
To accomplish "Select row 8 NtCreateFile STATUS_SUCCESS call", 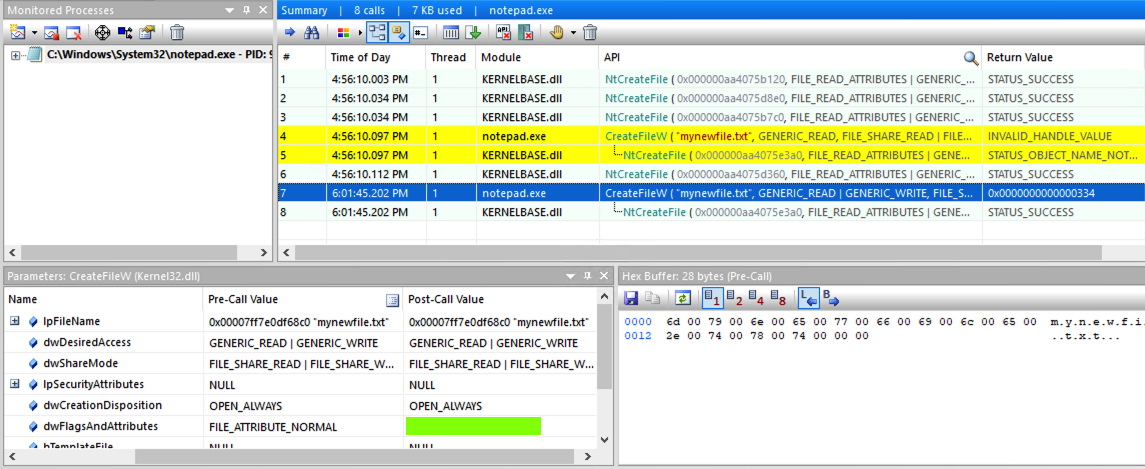I will (711, 212).
